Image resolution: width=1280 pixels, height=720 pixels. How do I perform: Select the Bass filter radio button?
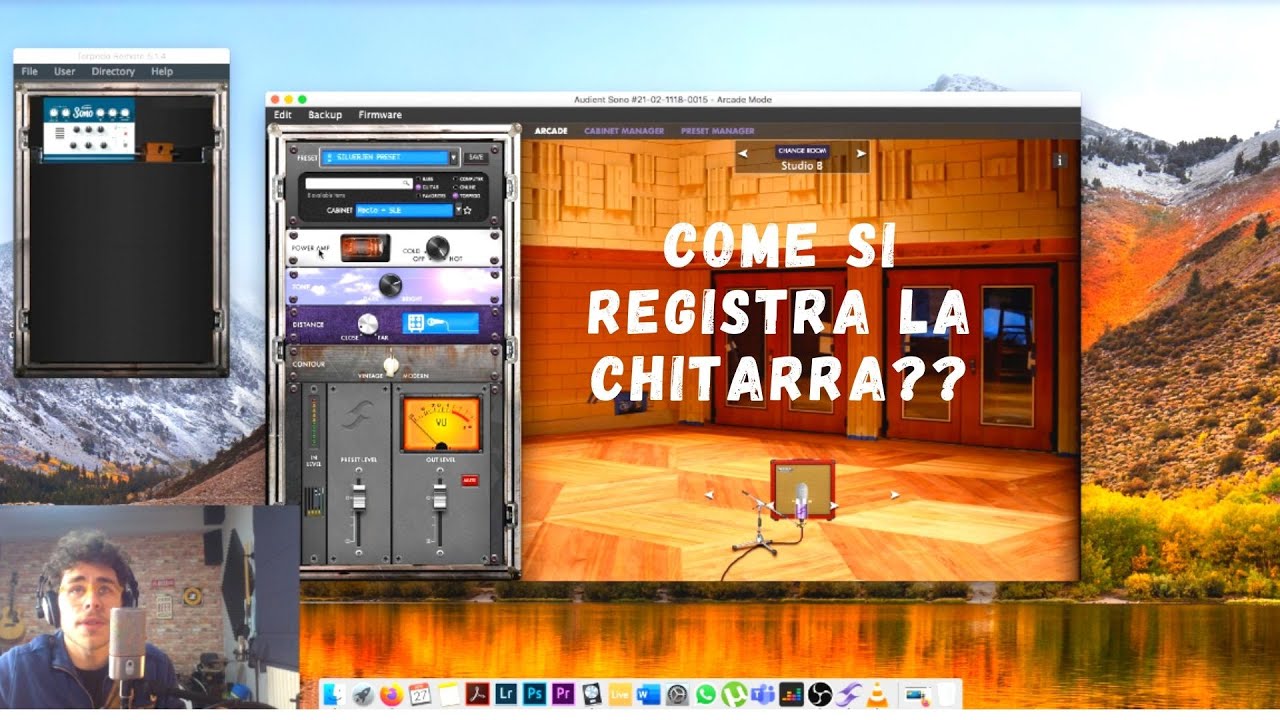click(x=418, y=179)
